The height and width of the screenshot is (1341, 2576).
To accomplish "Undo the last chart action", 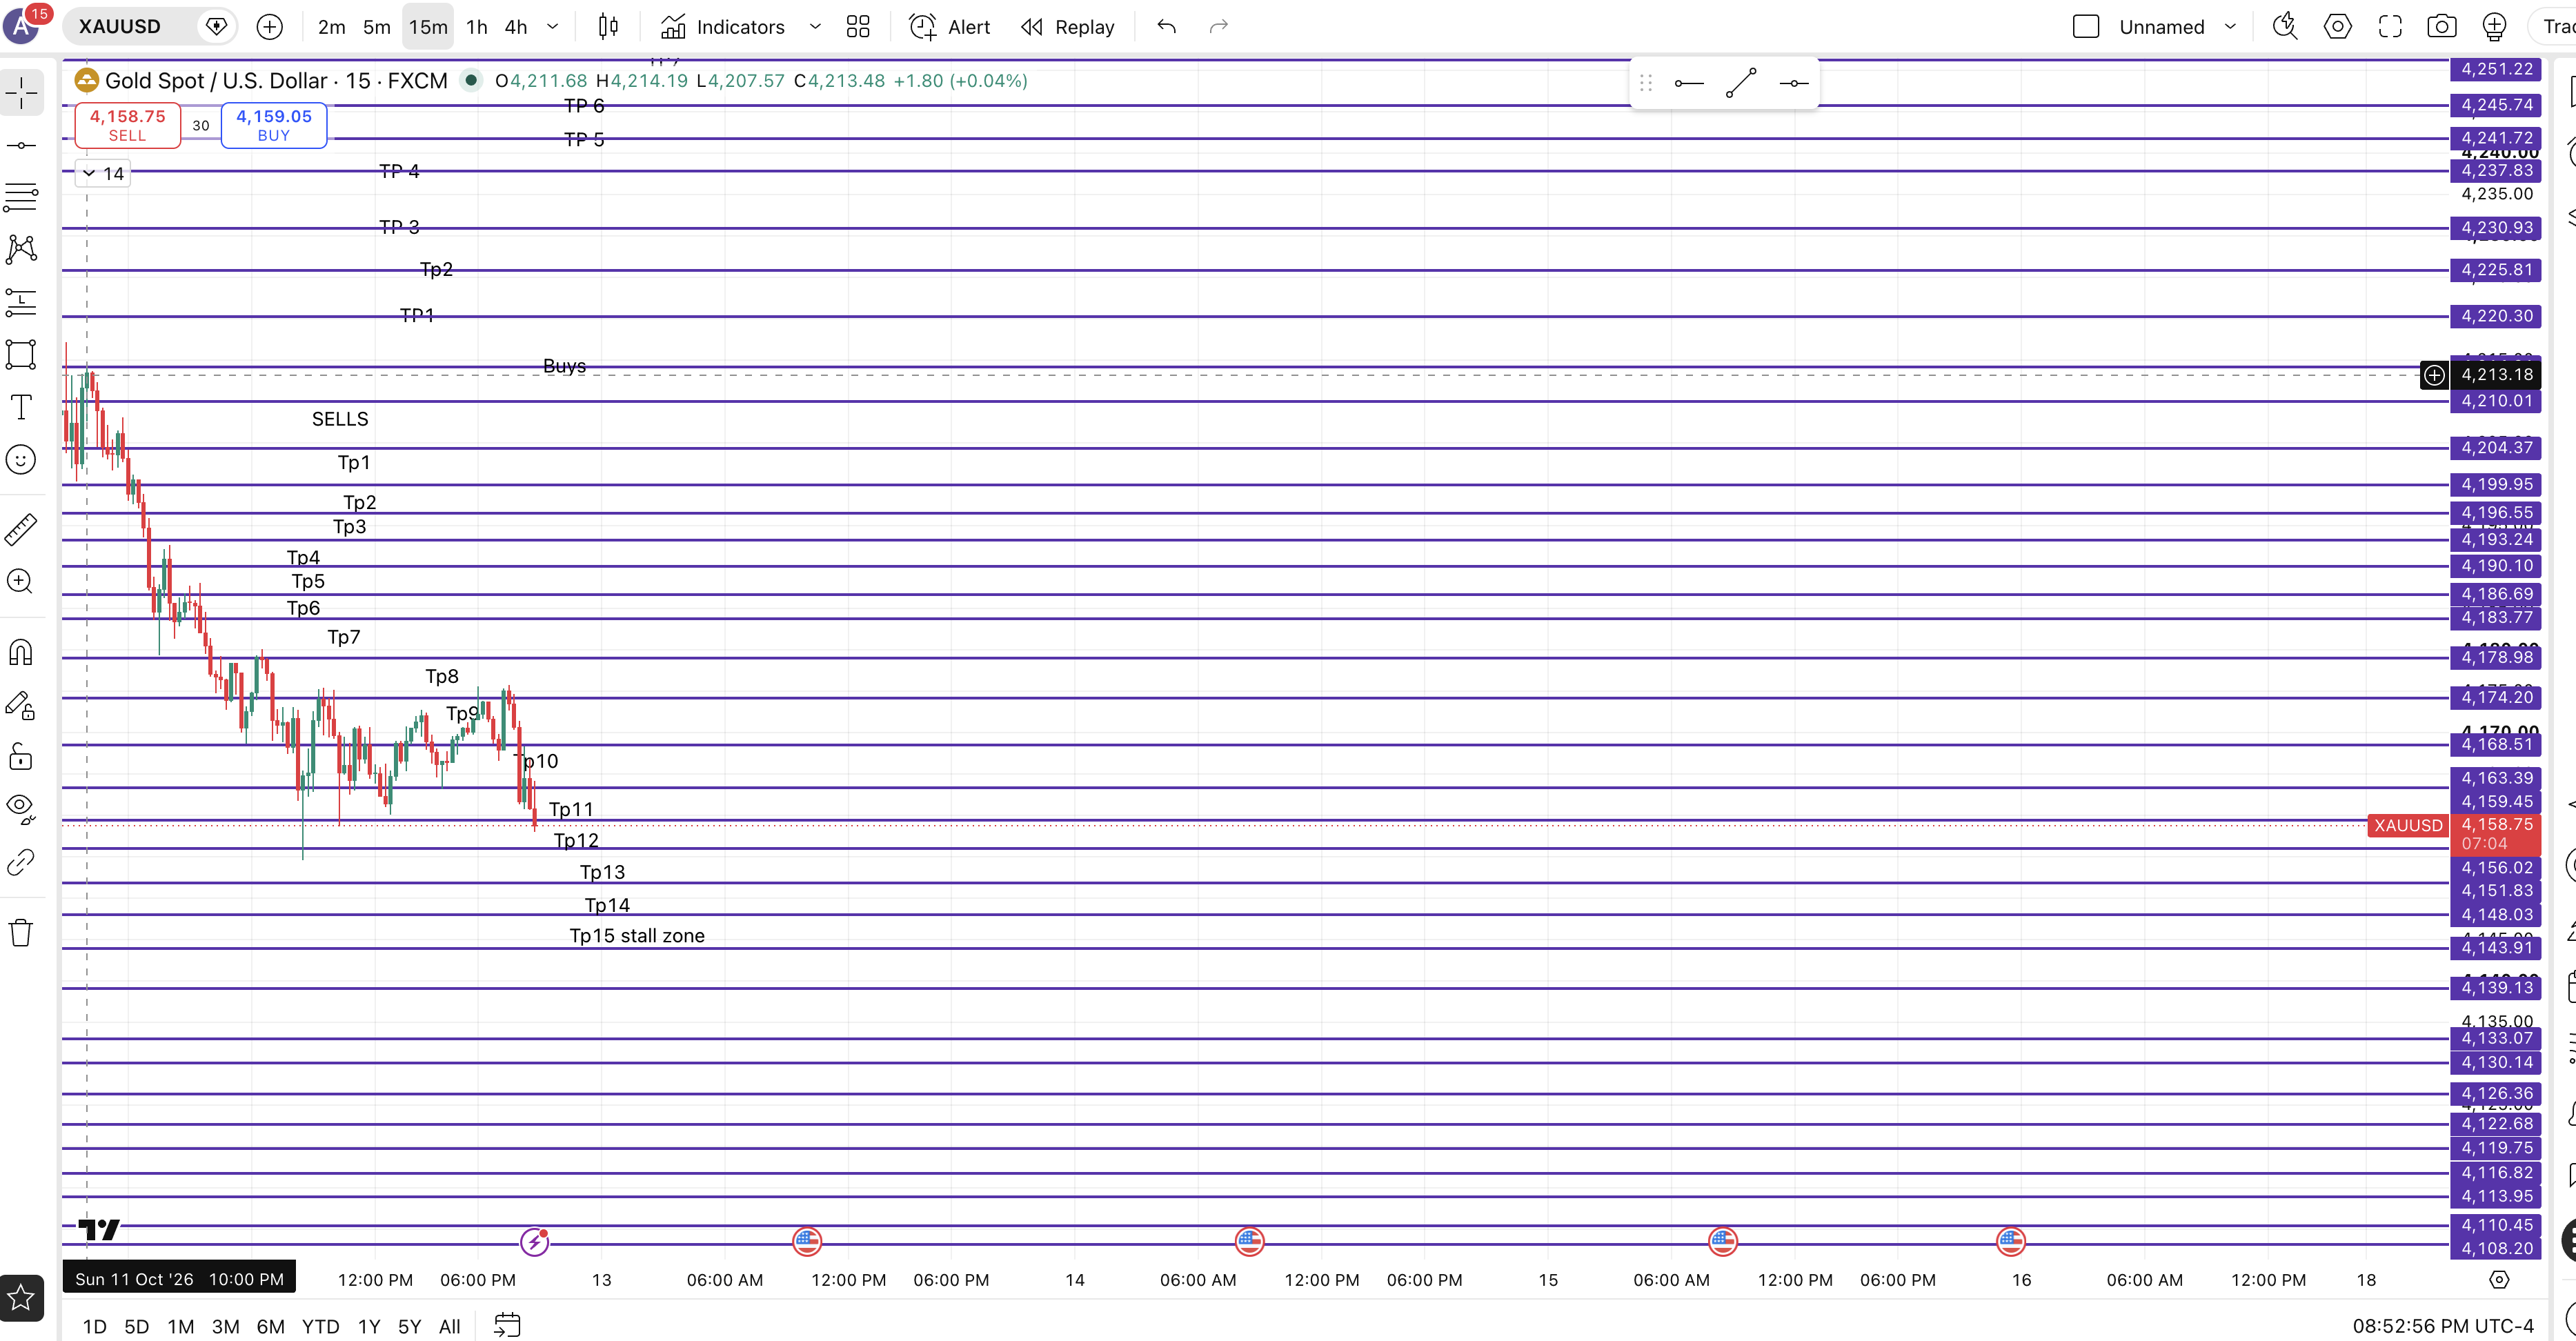I will (1166, 27).
